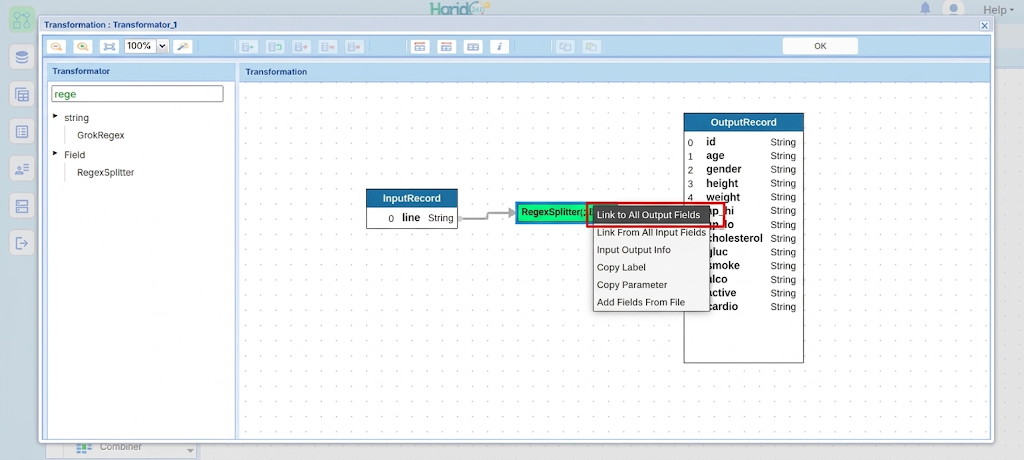Click the magic wand auto-layout icon

(183, 46)
